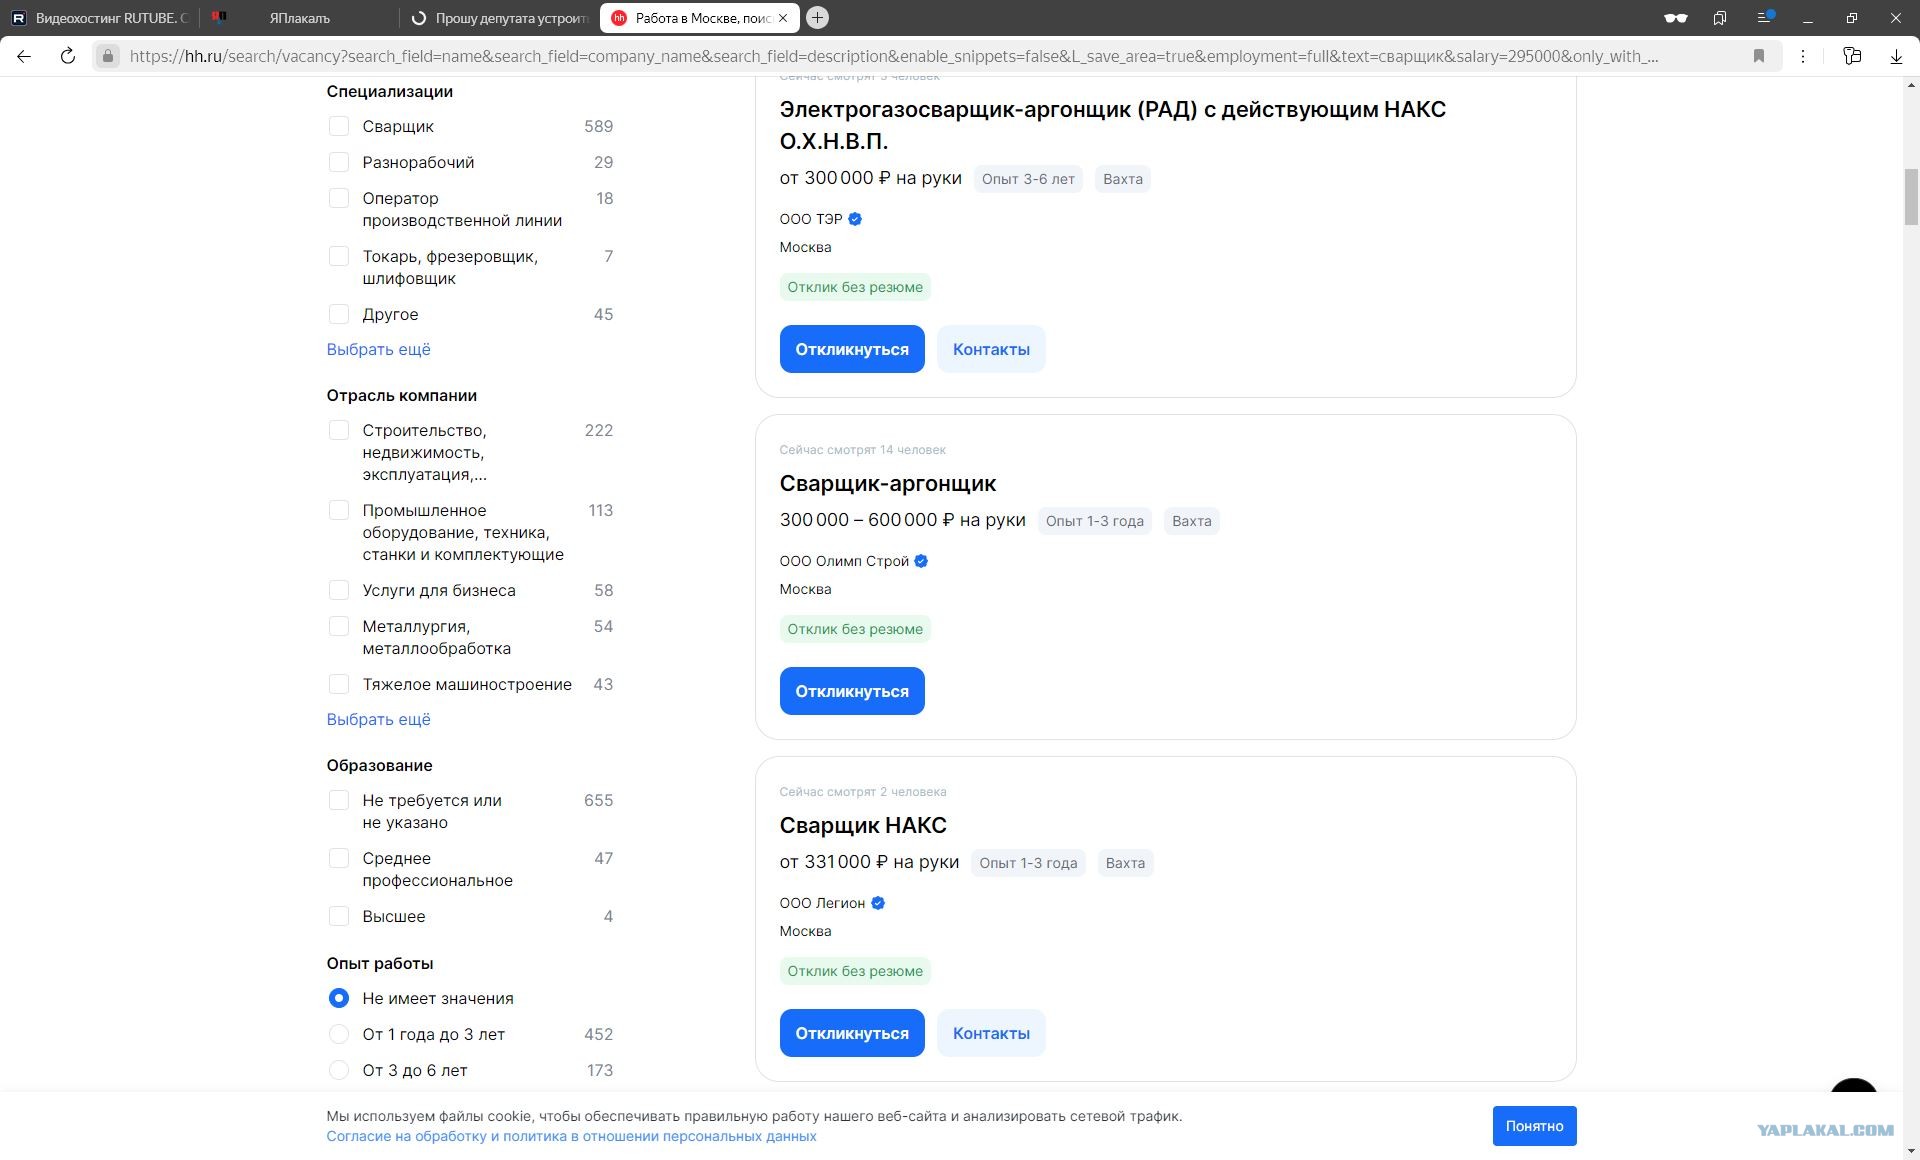The width and height of the screenshot is (1920, 1160).
Task: Switch to the 'Прошу депутата устроить' tab
Action: (500, 18)
